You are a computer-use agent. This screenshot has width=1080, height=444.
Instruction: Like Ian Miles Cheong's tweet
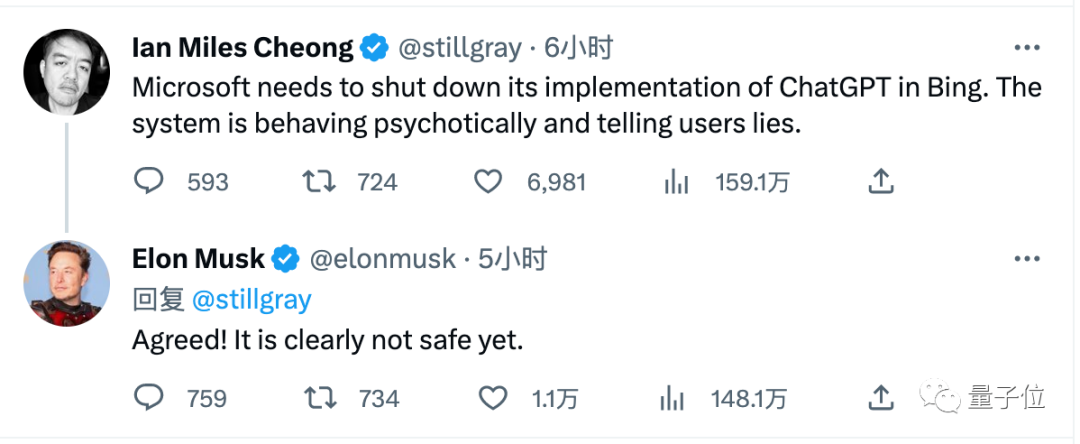coord(487,181)
